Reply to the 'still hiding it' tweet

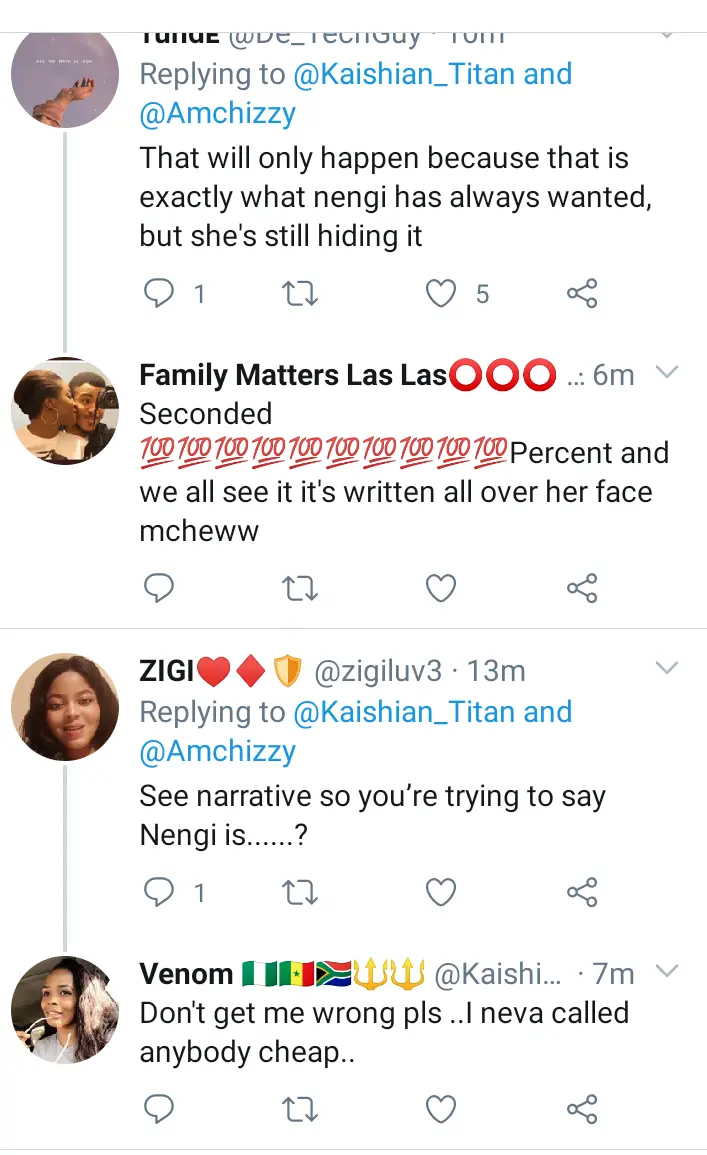[159, 293]
